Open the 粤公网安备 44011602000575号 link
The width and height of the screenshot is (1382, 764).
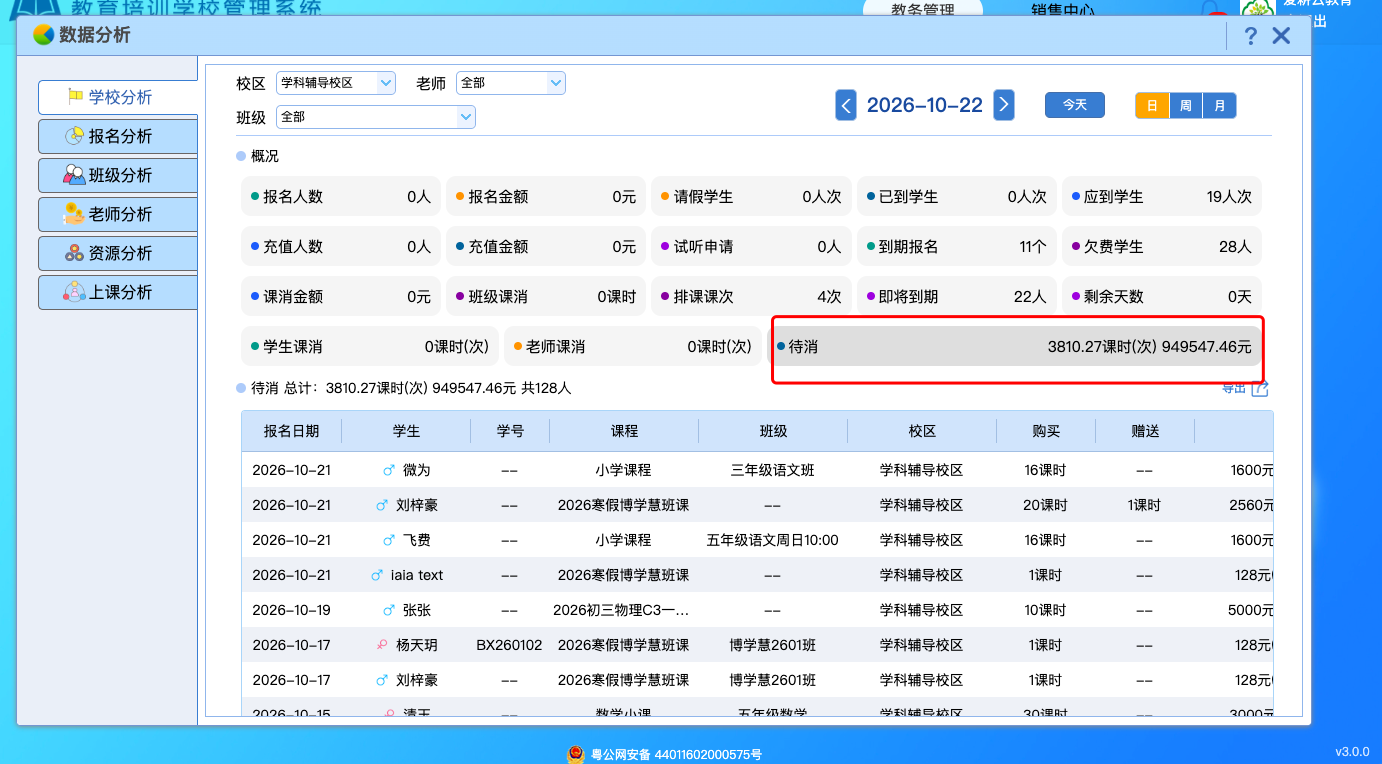click(677, 755)
